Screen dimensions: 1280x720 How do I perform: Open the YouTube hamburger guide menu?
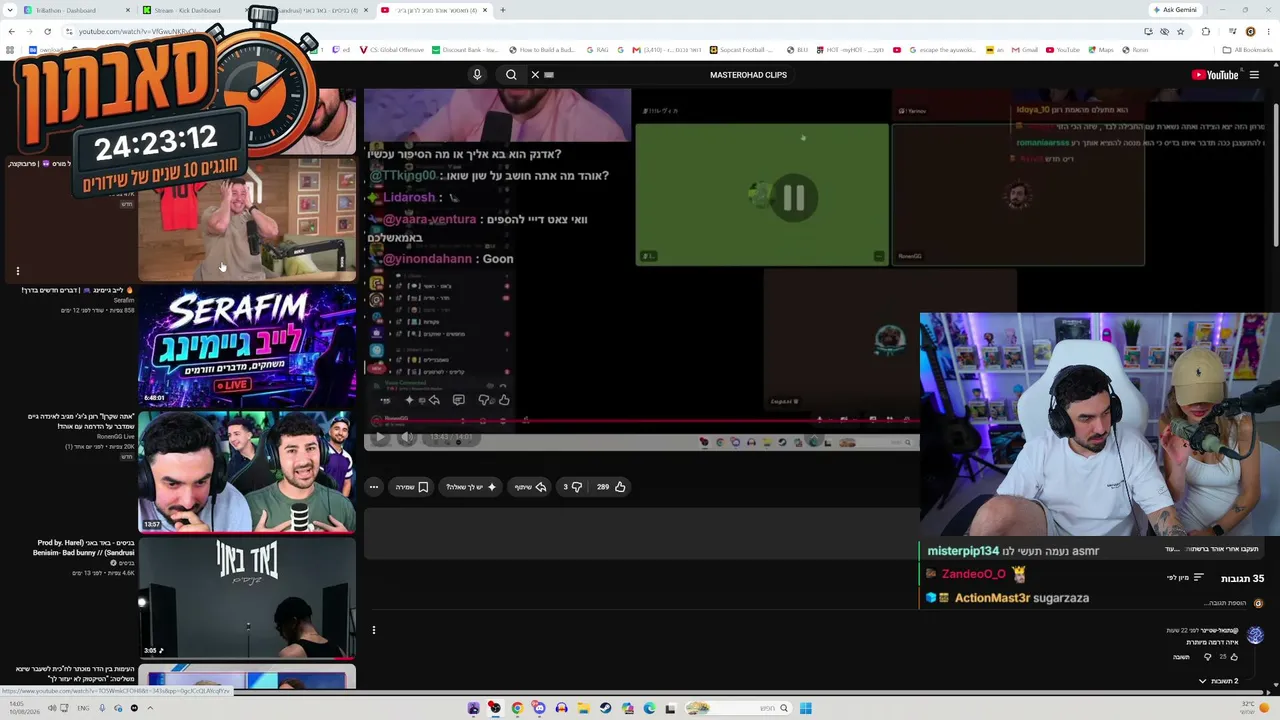point(1254,75)
